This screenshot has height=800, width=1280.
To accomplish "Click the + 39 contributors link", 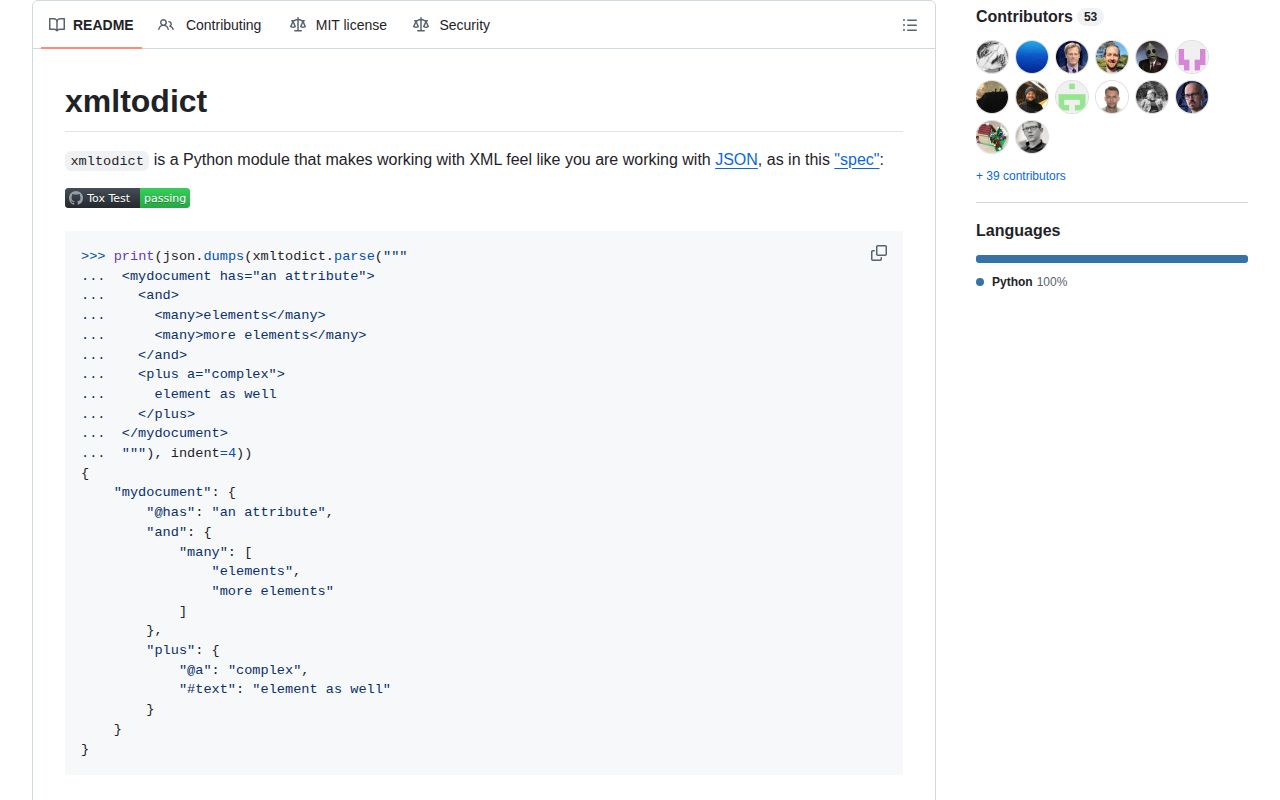I will coord(1021,176).
